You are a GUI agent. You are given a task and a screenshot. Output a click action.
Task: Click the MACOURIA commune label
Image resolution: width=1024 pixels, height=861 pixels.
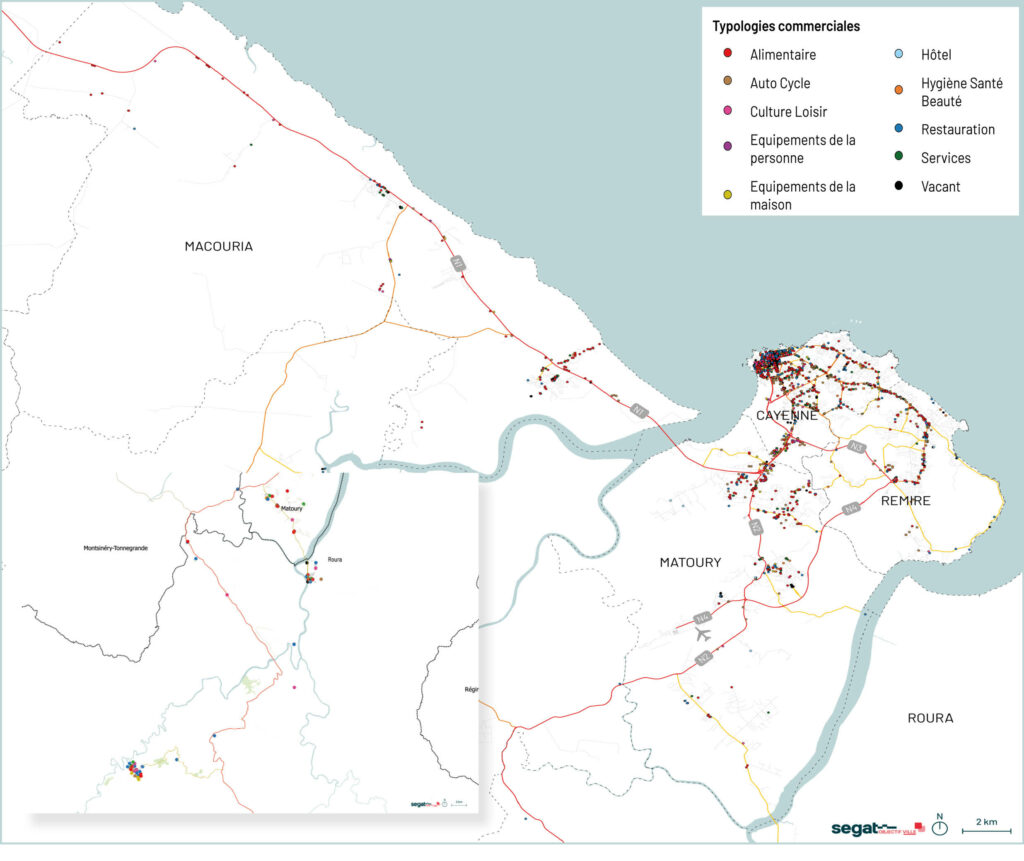pyautogui.click(x=219, y=246)
